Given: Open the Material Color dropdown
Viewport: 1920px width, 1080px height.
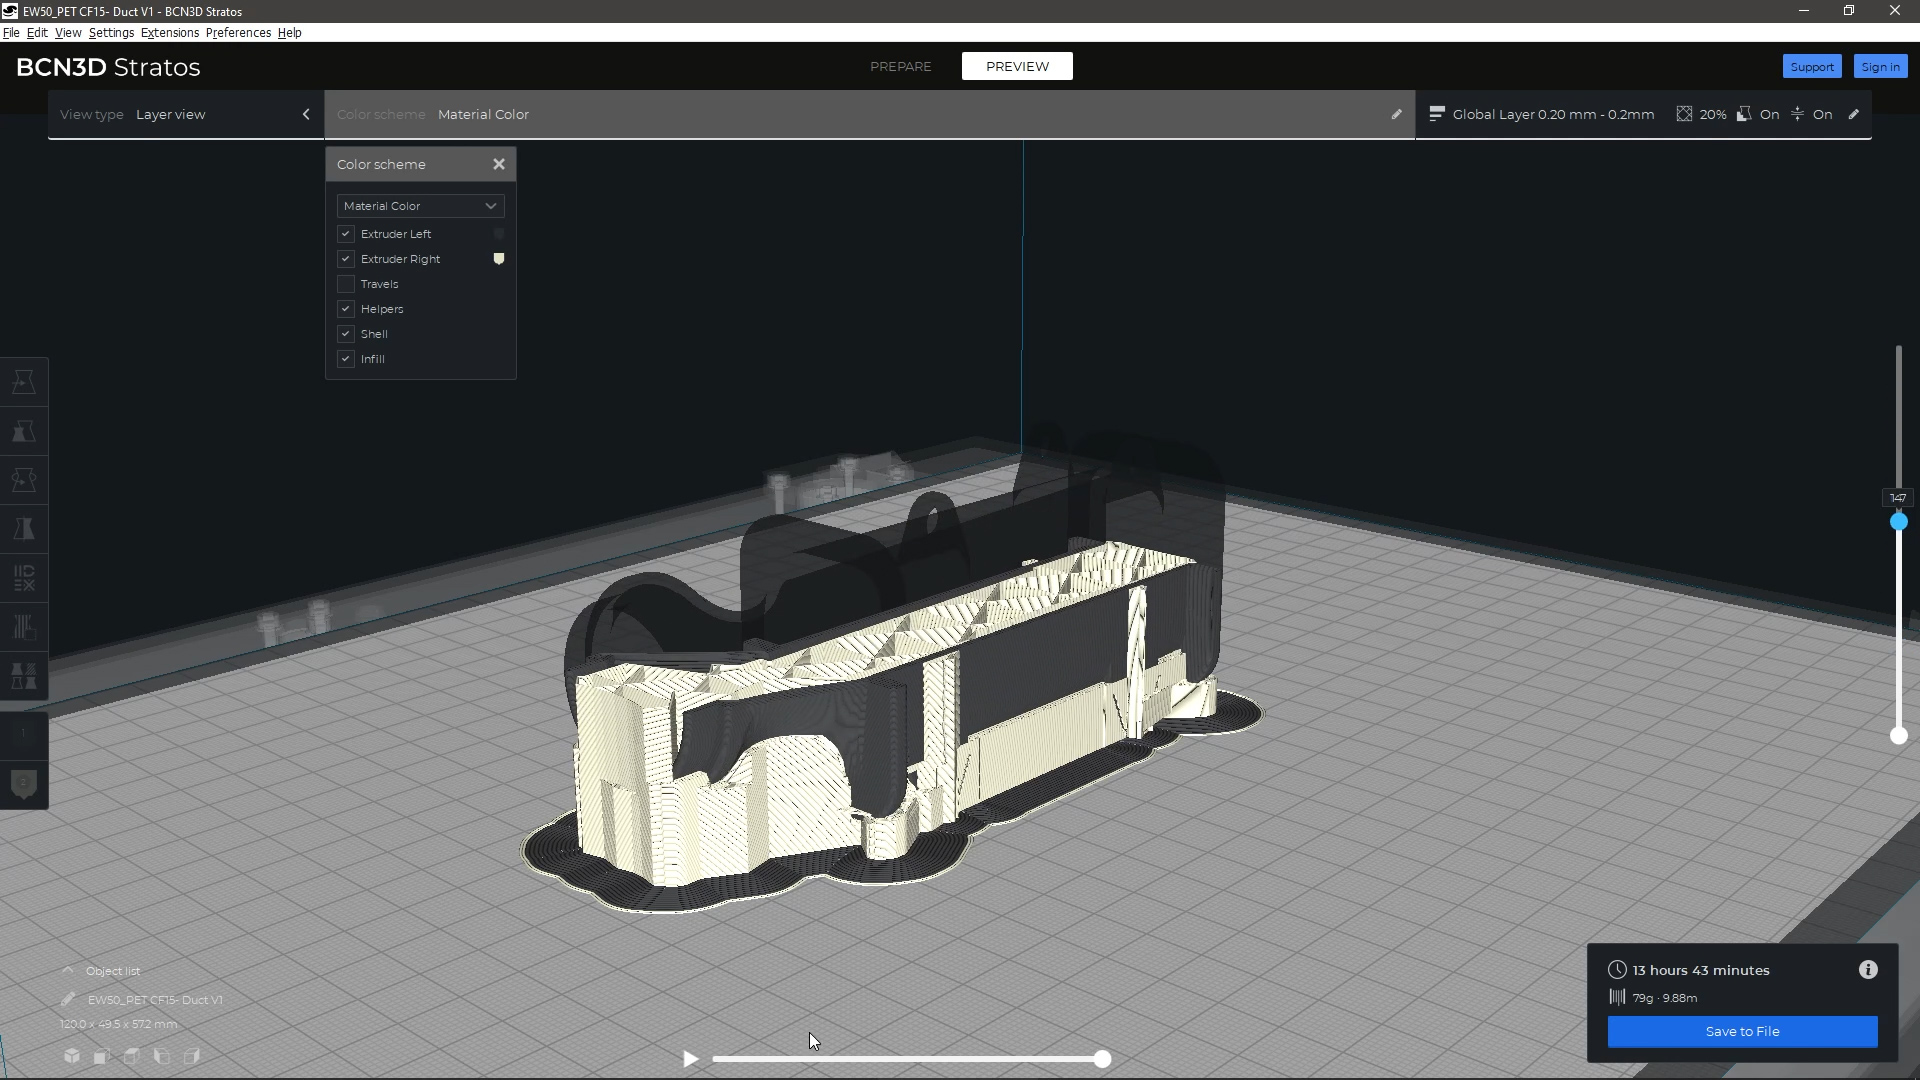Looking at the screenshot, I should (420, 206).
